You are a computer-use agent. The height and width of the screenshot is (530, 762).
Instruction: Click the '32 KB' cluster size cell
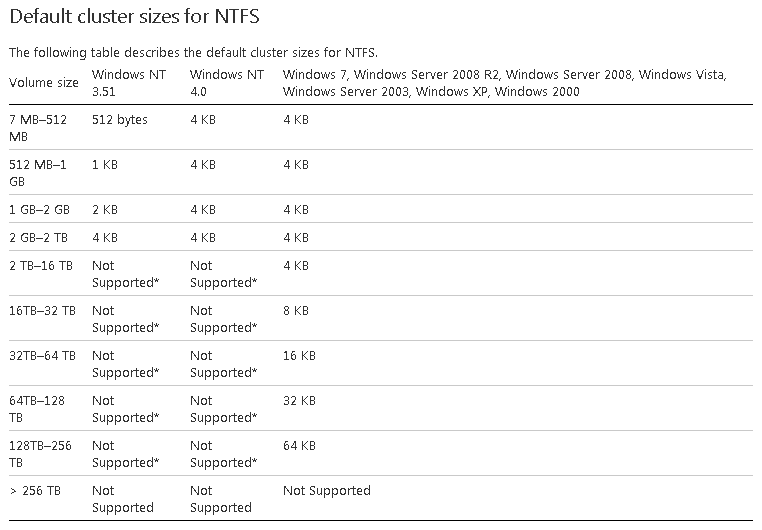tap(299, 401)
